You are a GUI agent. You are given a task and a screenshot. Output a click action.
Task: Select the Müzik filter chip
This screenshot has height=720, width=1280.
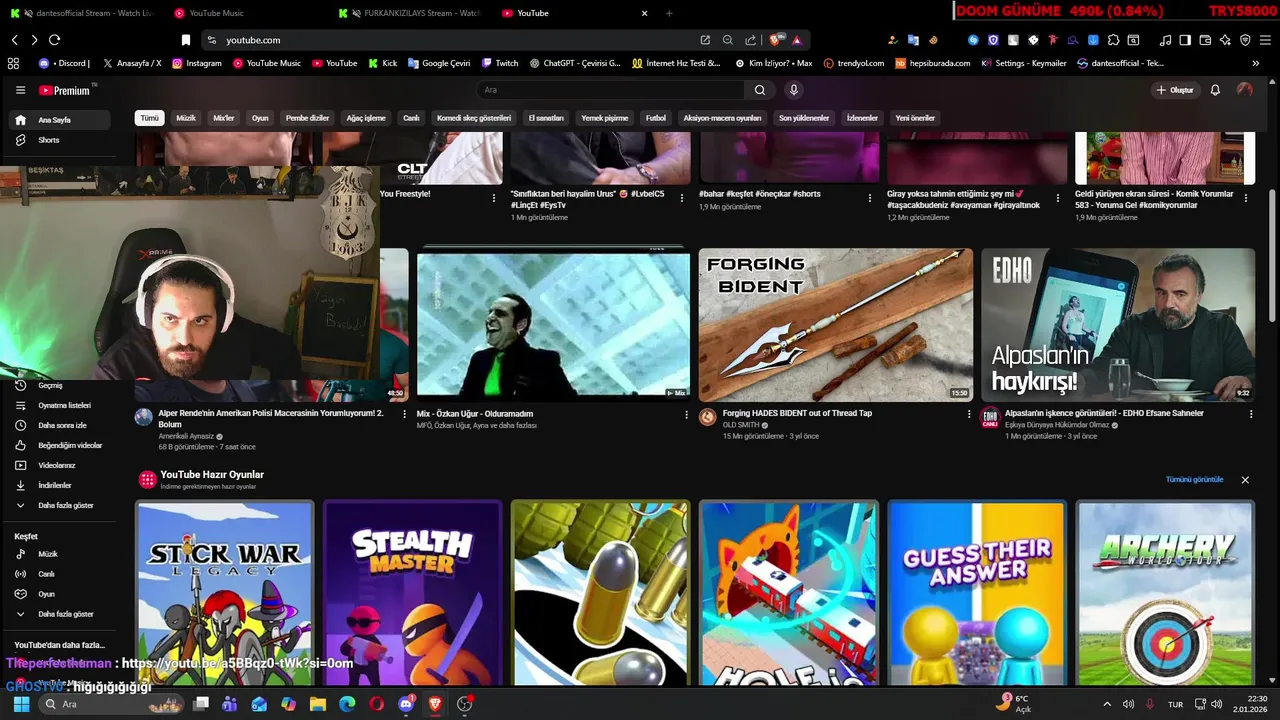coord(186,118)
